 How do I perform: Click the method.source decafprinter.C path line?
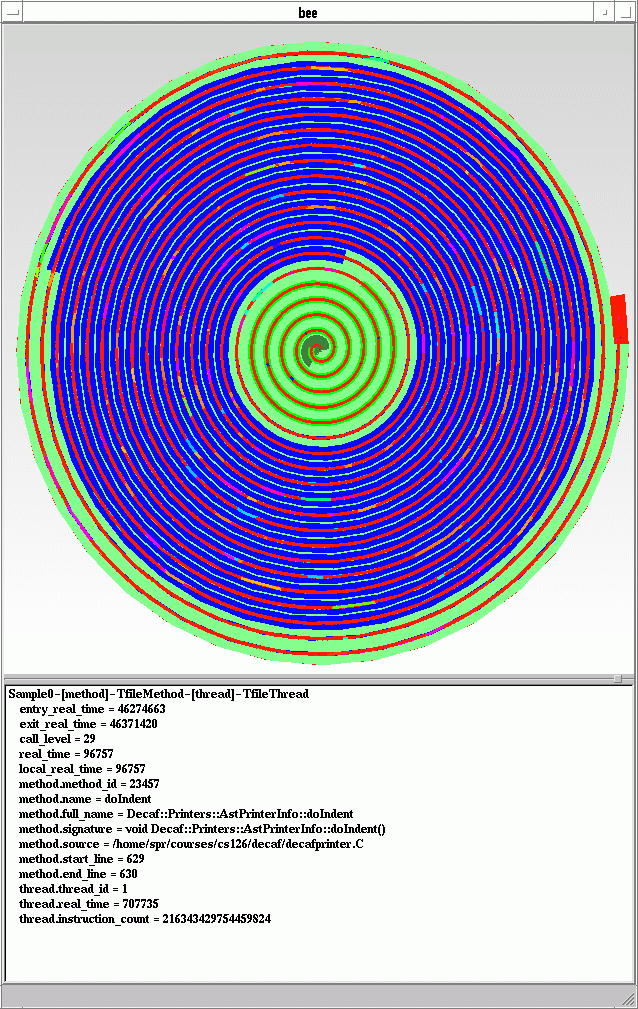click(191, 844)
